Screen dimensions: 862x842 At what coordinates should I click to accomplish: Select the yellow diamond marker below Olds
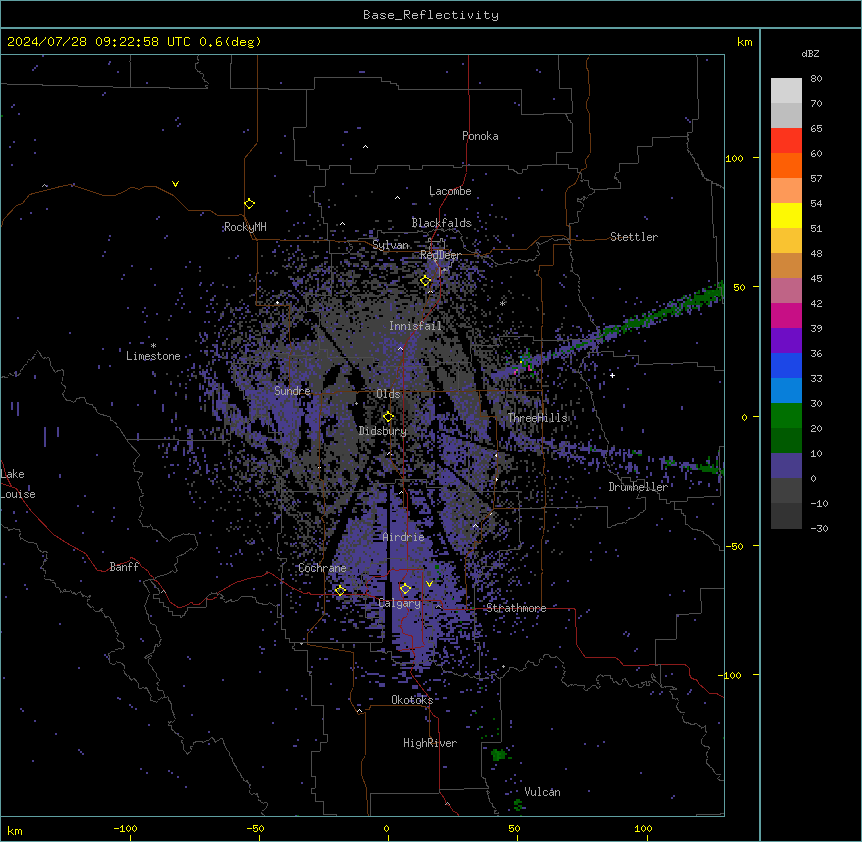click(389, 416)
